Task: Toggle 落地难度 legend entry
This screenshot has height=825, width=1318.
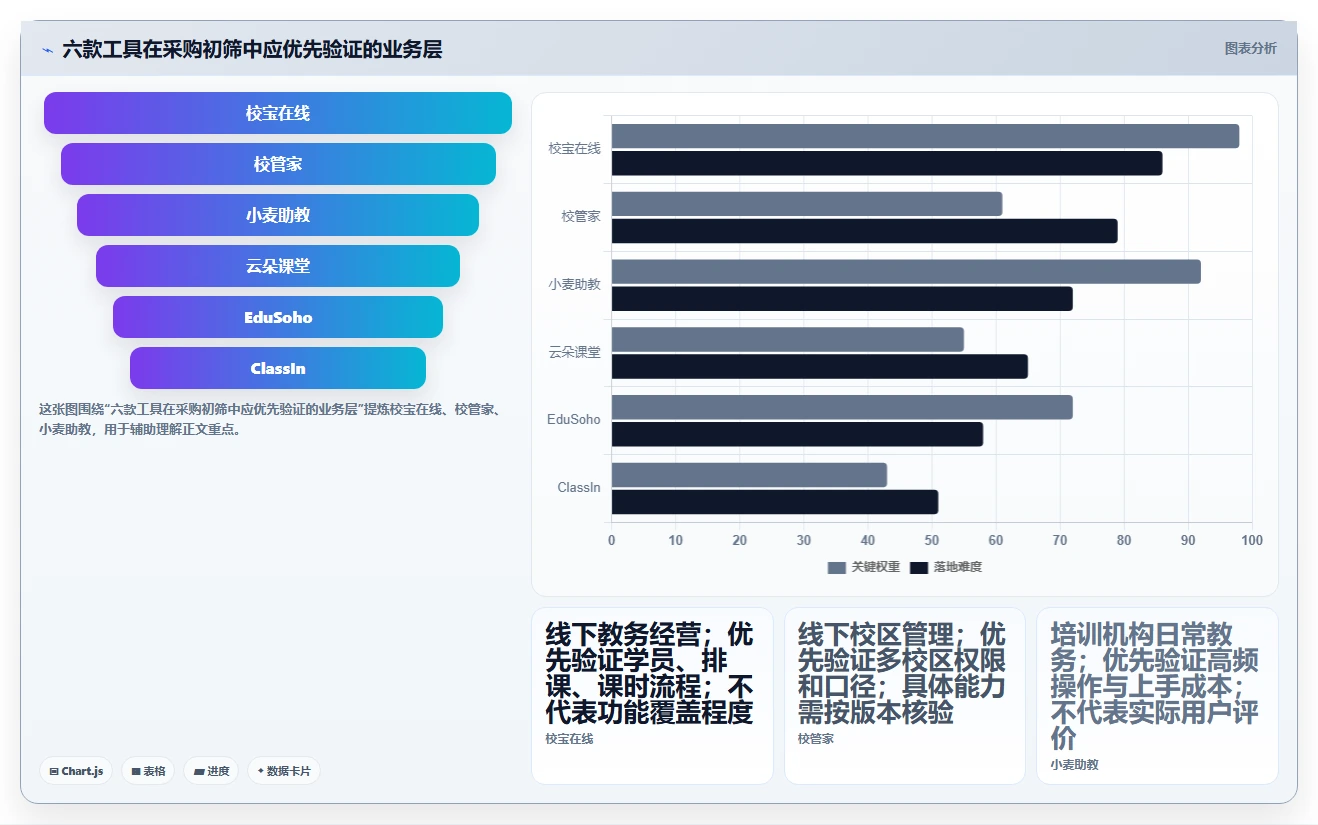Action: point(946,567)
